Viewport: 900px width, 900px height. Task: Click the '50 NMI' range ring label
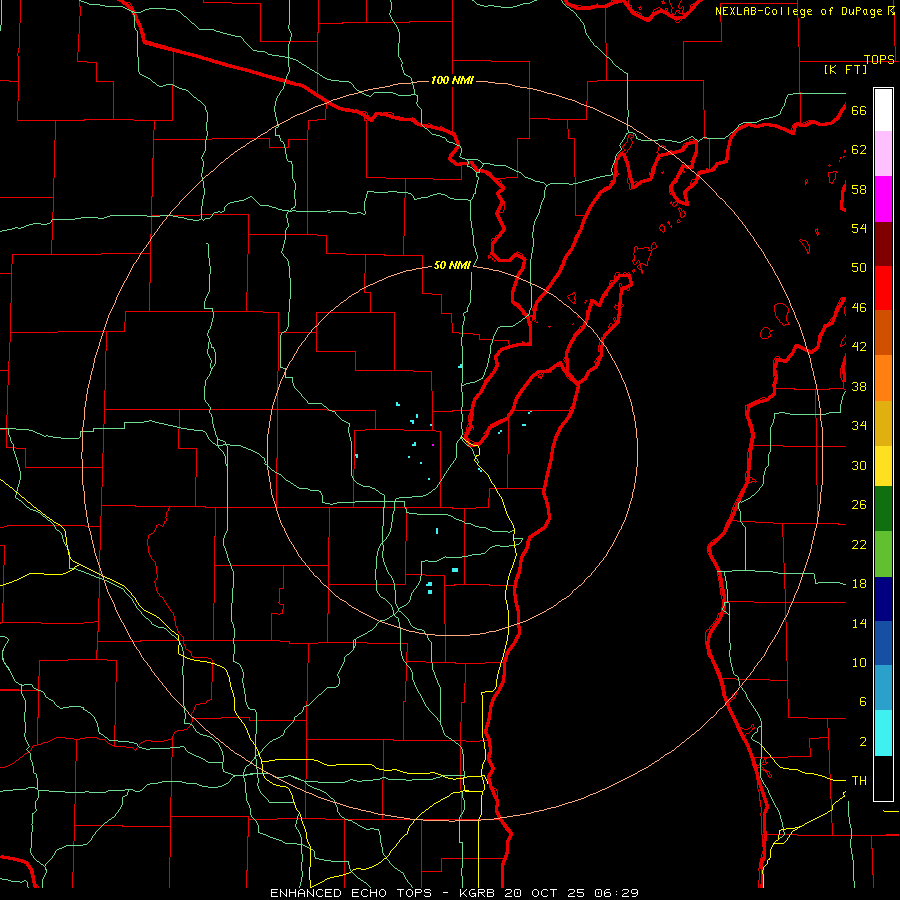452,265
